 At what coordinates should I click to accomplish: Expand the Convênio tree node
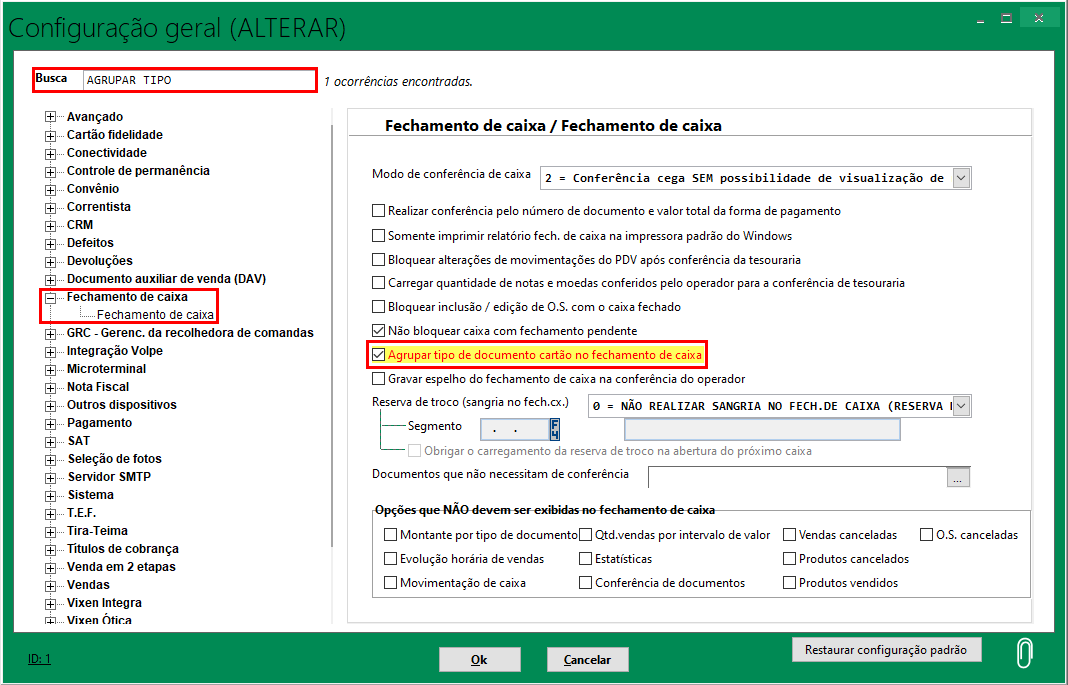tap(50, 189)
